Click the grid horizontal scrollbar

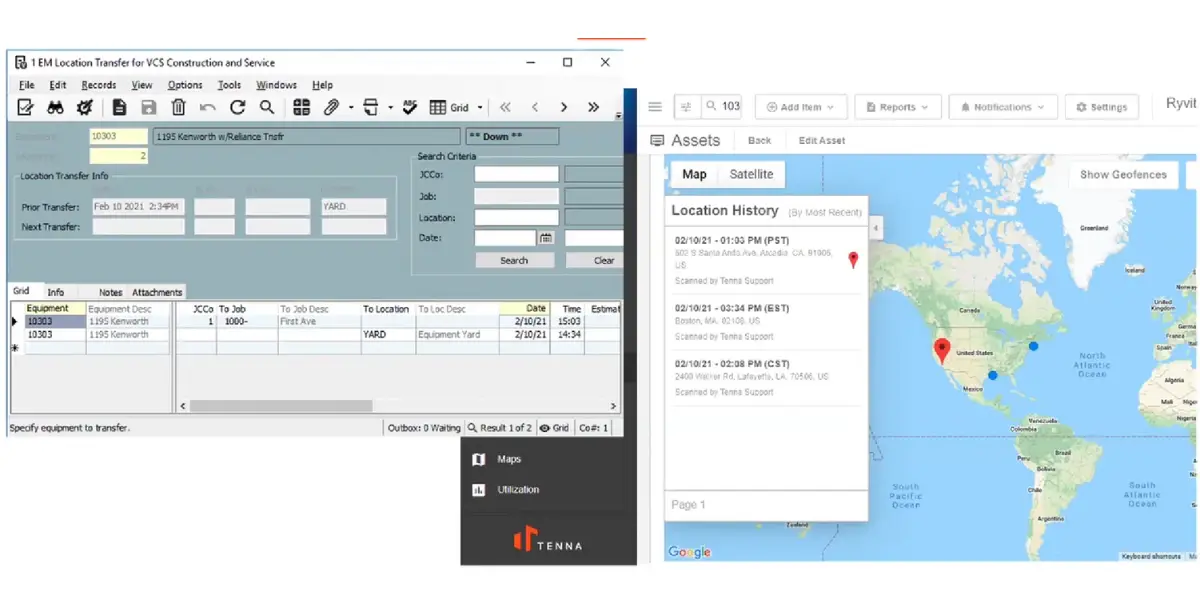point(280,406)
